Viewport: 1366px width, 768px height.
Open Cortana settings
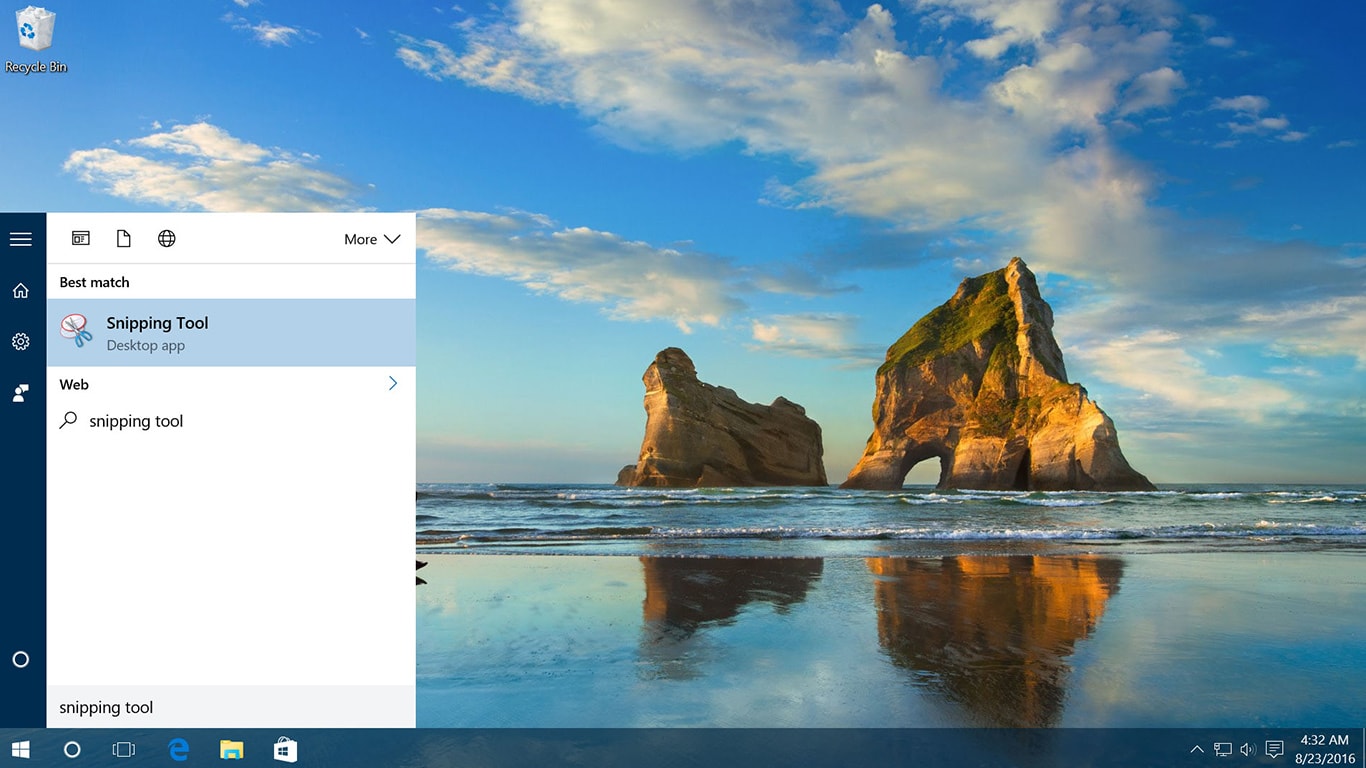tap(21, 341)
